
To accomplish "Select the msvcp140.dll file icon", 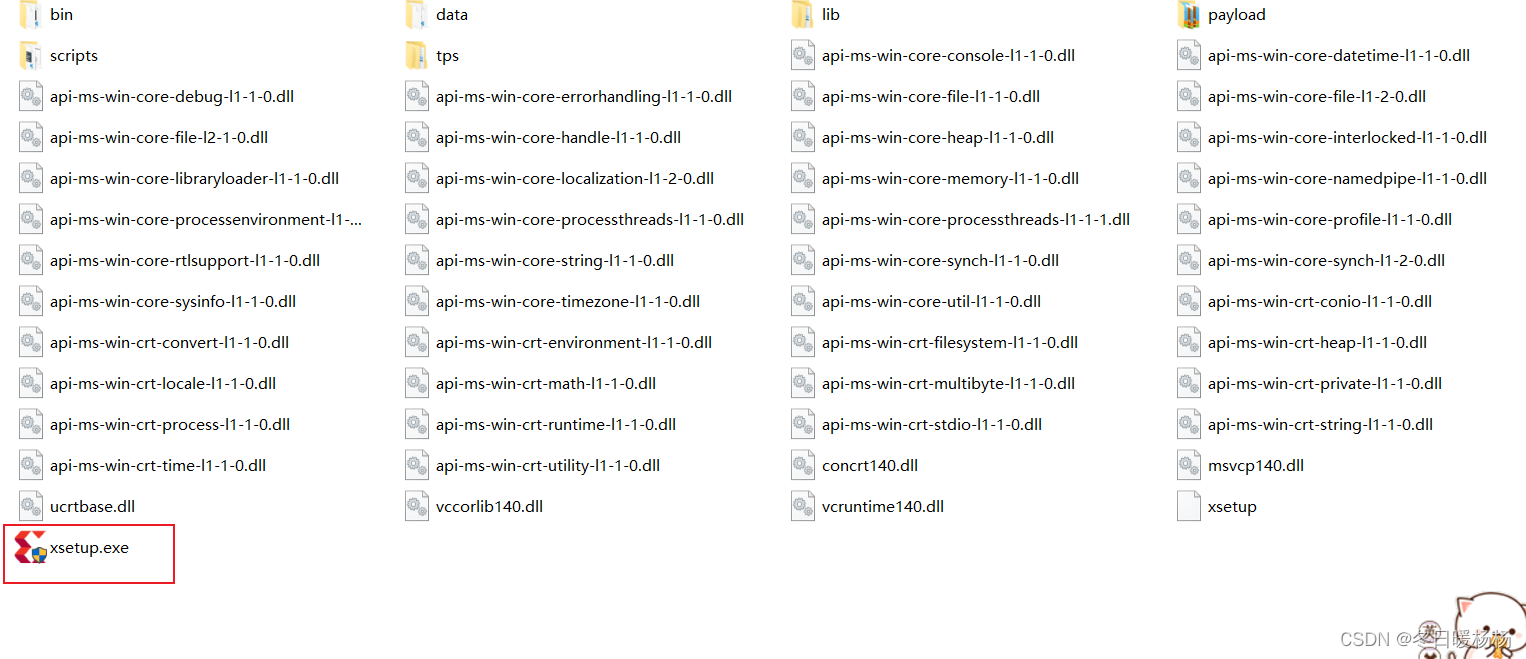I will [1189, 466].
